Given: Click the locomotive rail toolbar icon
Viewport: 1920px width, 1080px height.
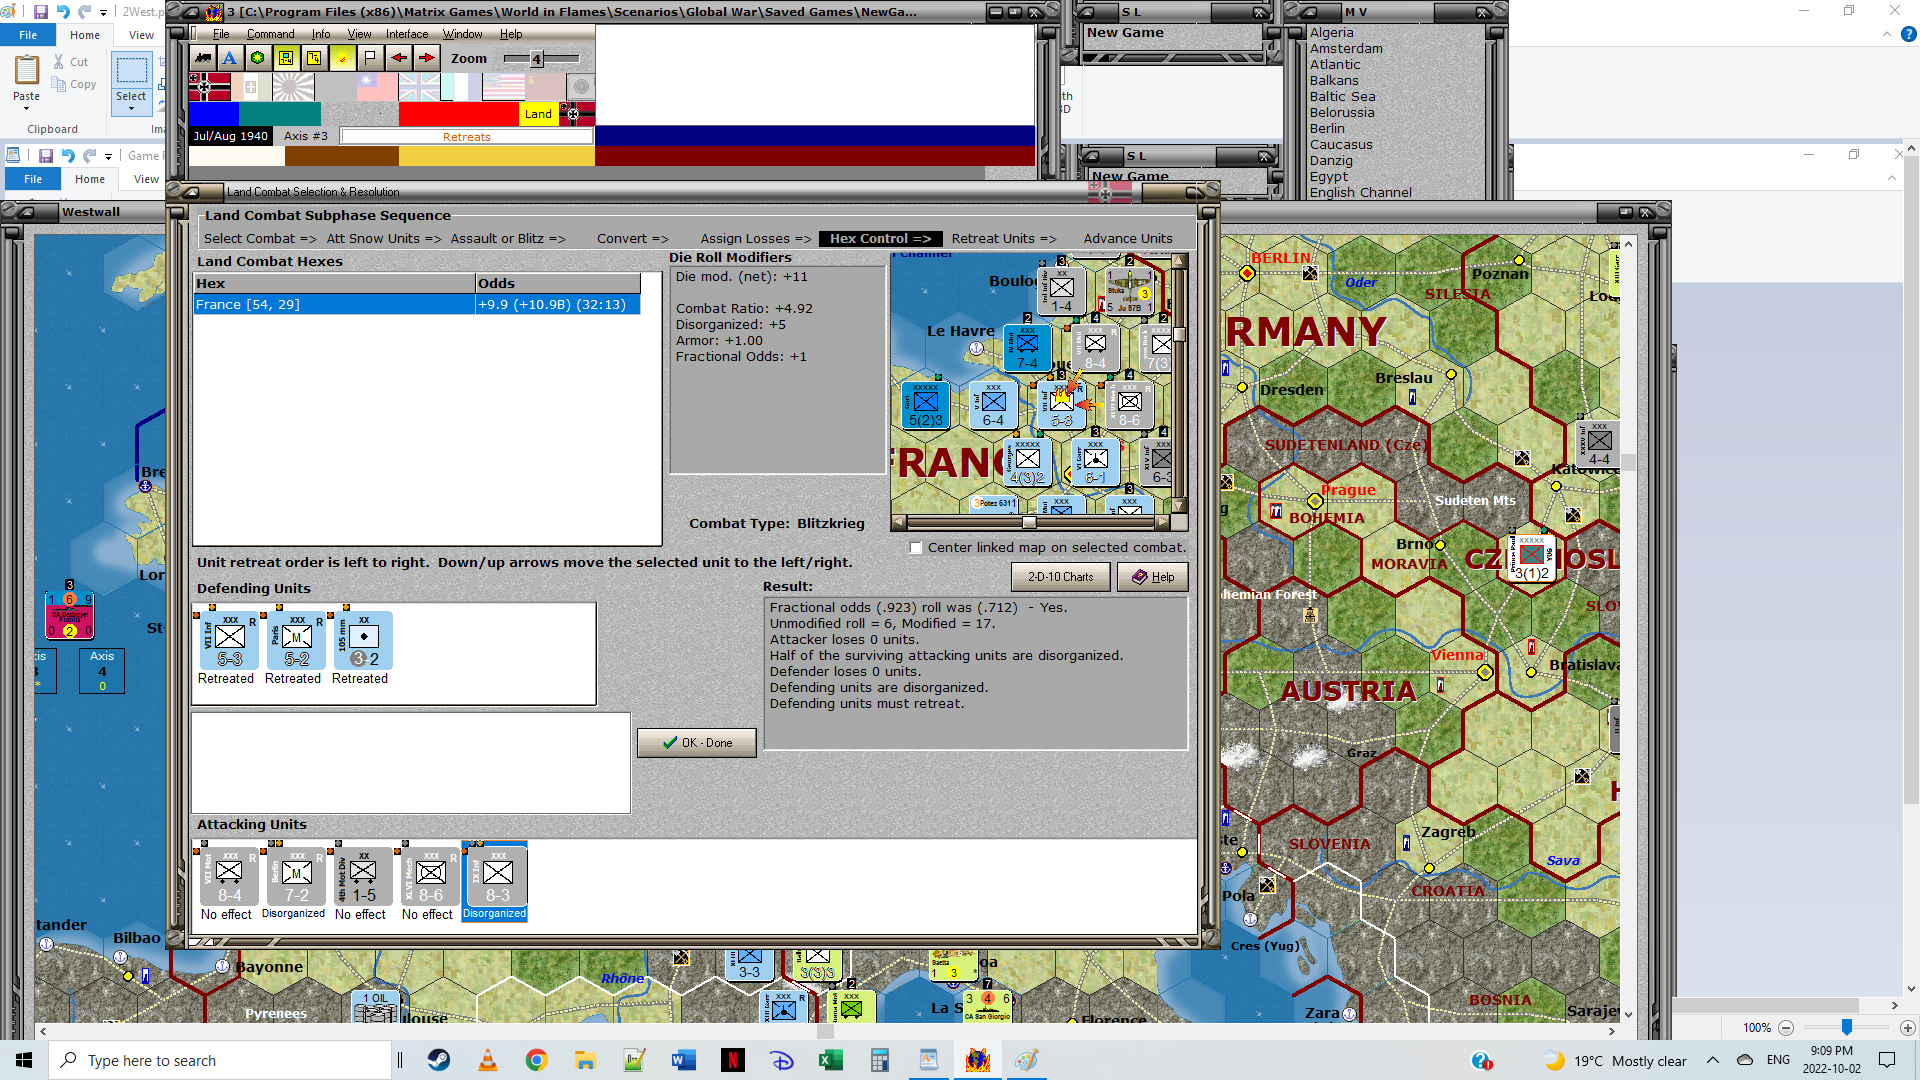Looking at the screenshot, I should pyautogui.click(x=203, y=58).
